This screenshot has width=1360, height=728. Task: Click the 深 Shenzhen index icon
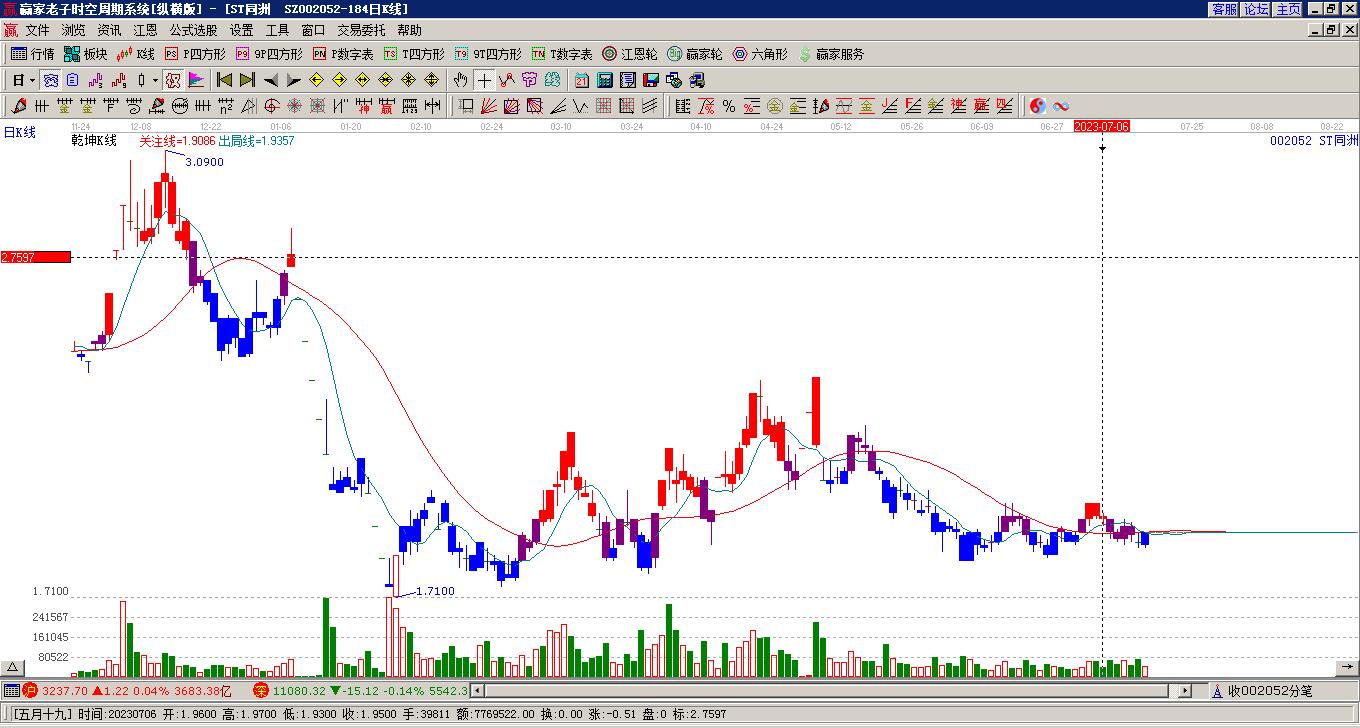[261, 691]
